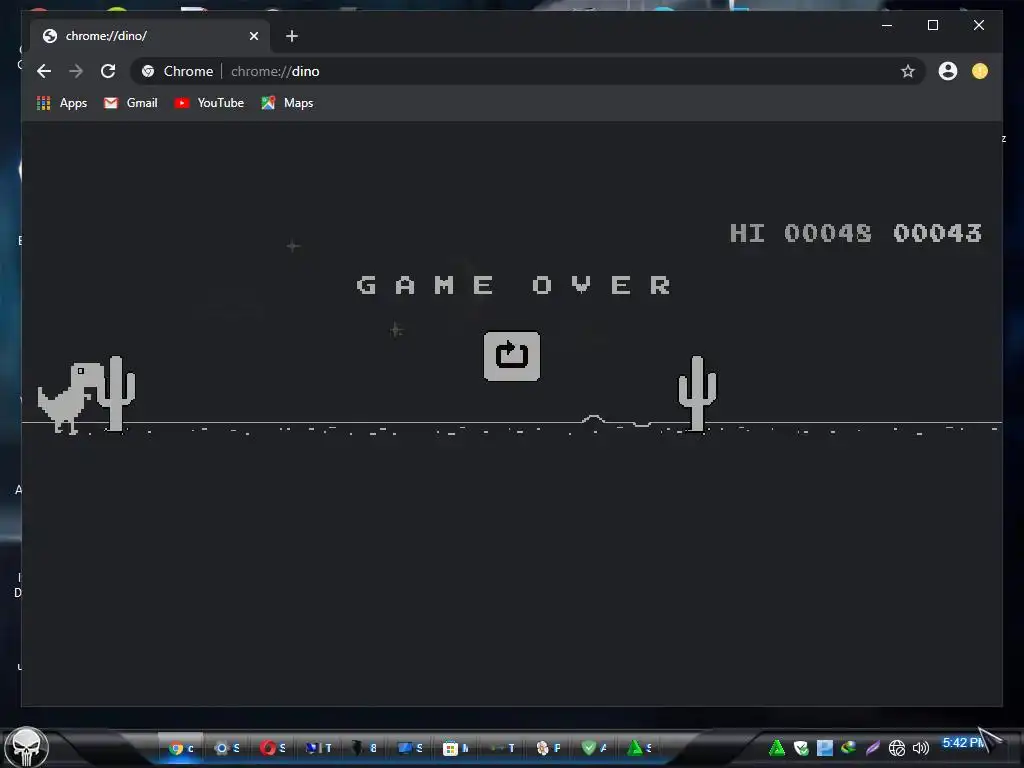The height and width of the screenshot is (768, 1024).
Task: Click the cactus on the right side
Action: pos(697,393)
